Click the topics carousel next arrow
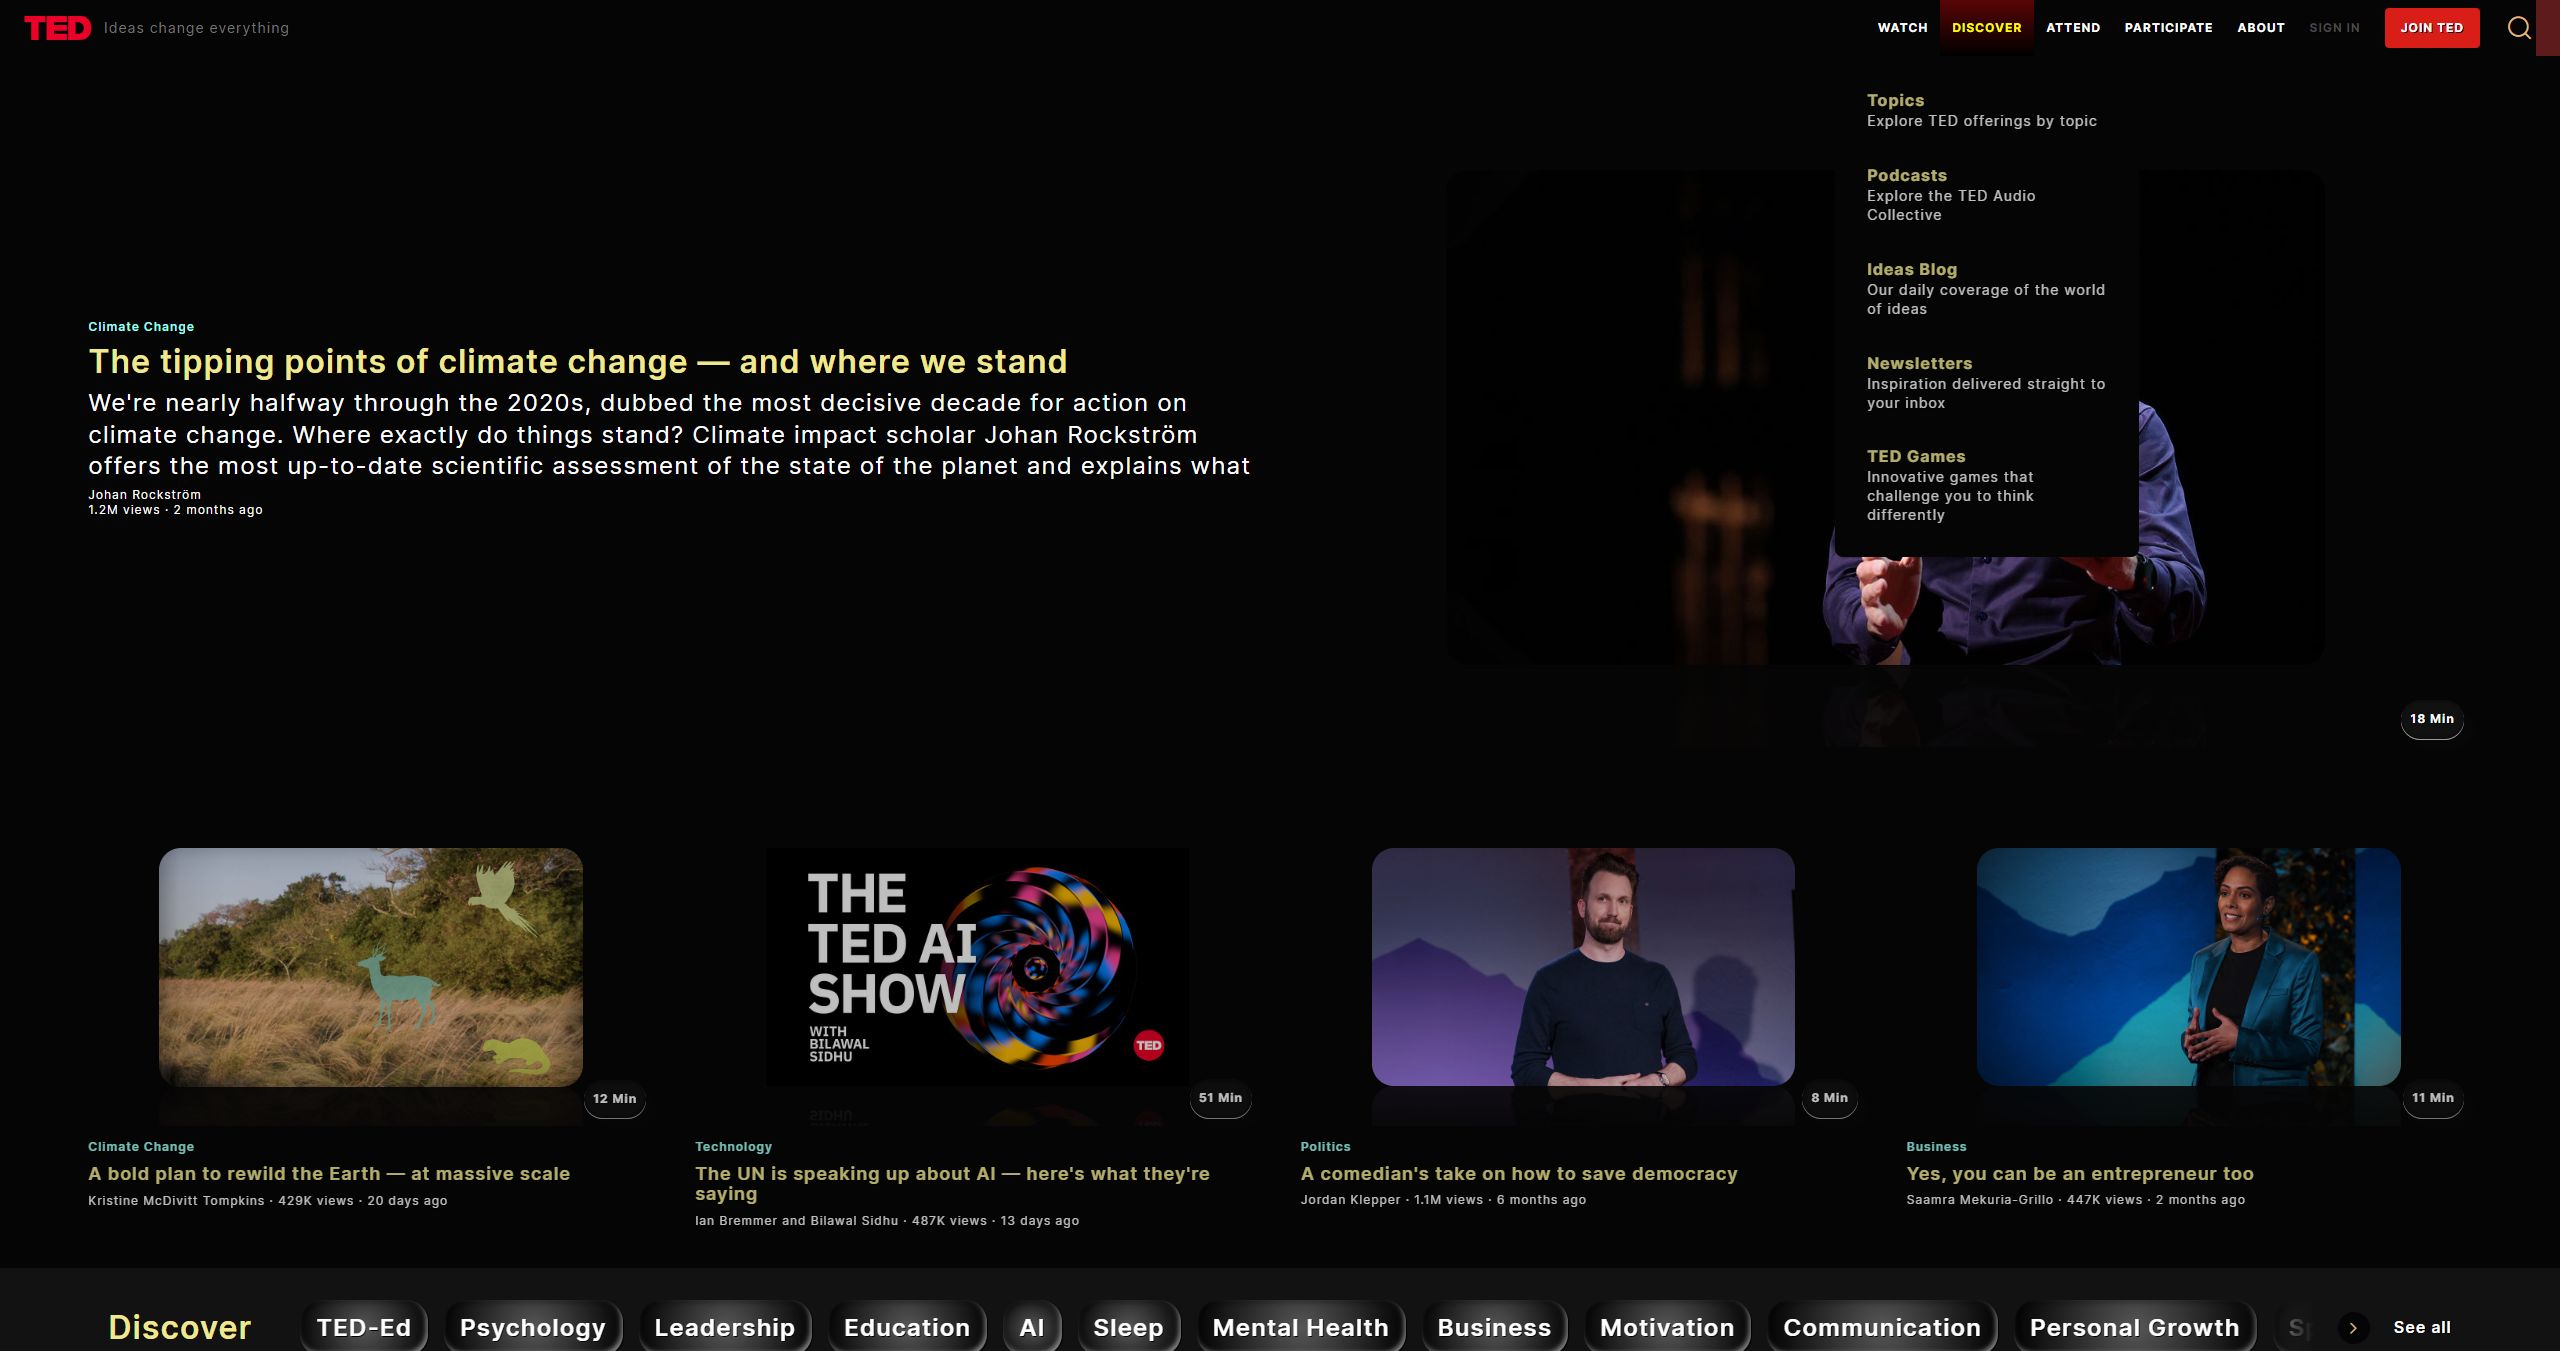 click(x=2353, y=1328)
